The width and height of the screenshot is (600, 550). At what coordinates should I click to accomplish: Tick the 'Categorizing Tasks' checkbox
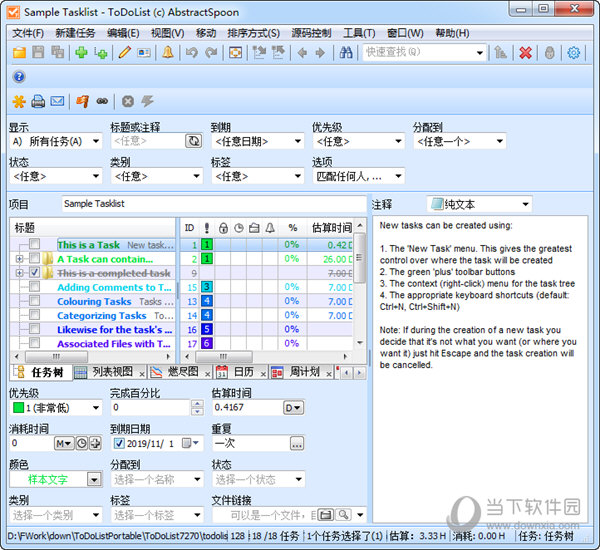[34, 315]
